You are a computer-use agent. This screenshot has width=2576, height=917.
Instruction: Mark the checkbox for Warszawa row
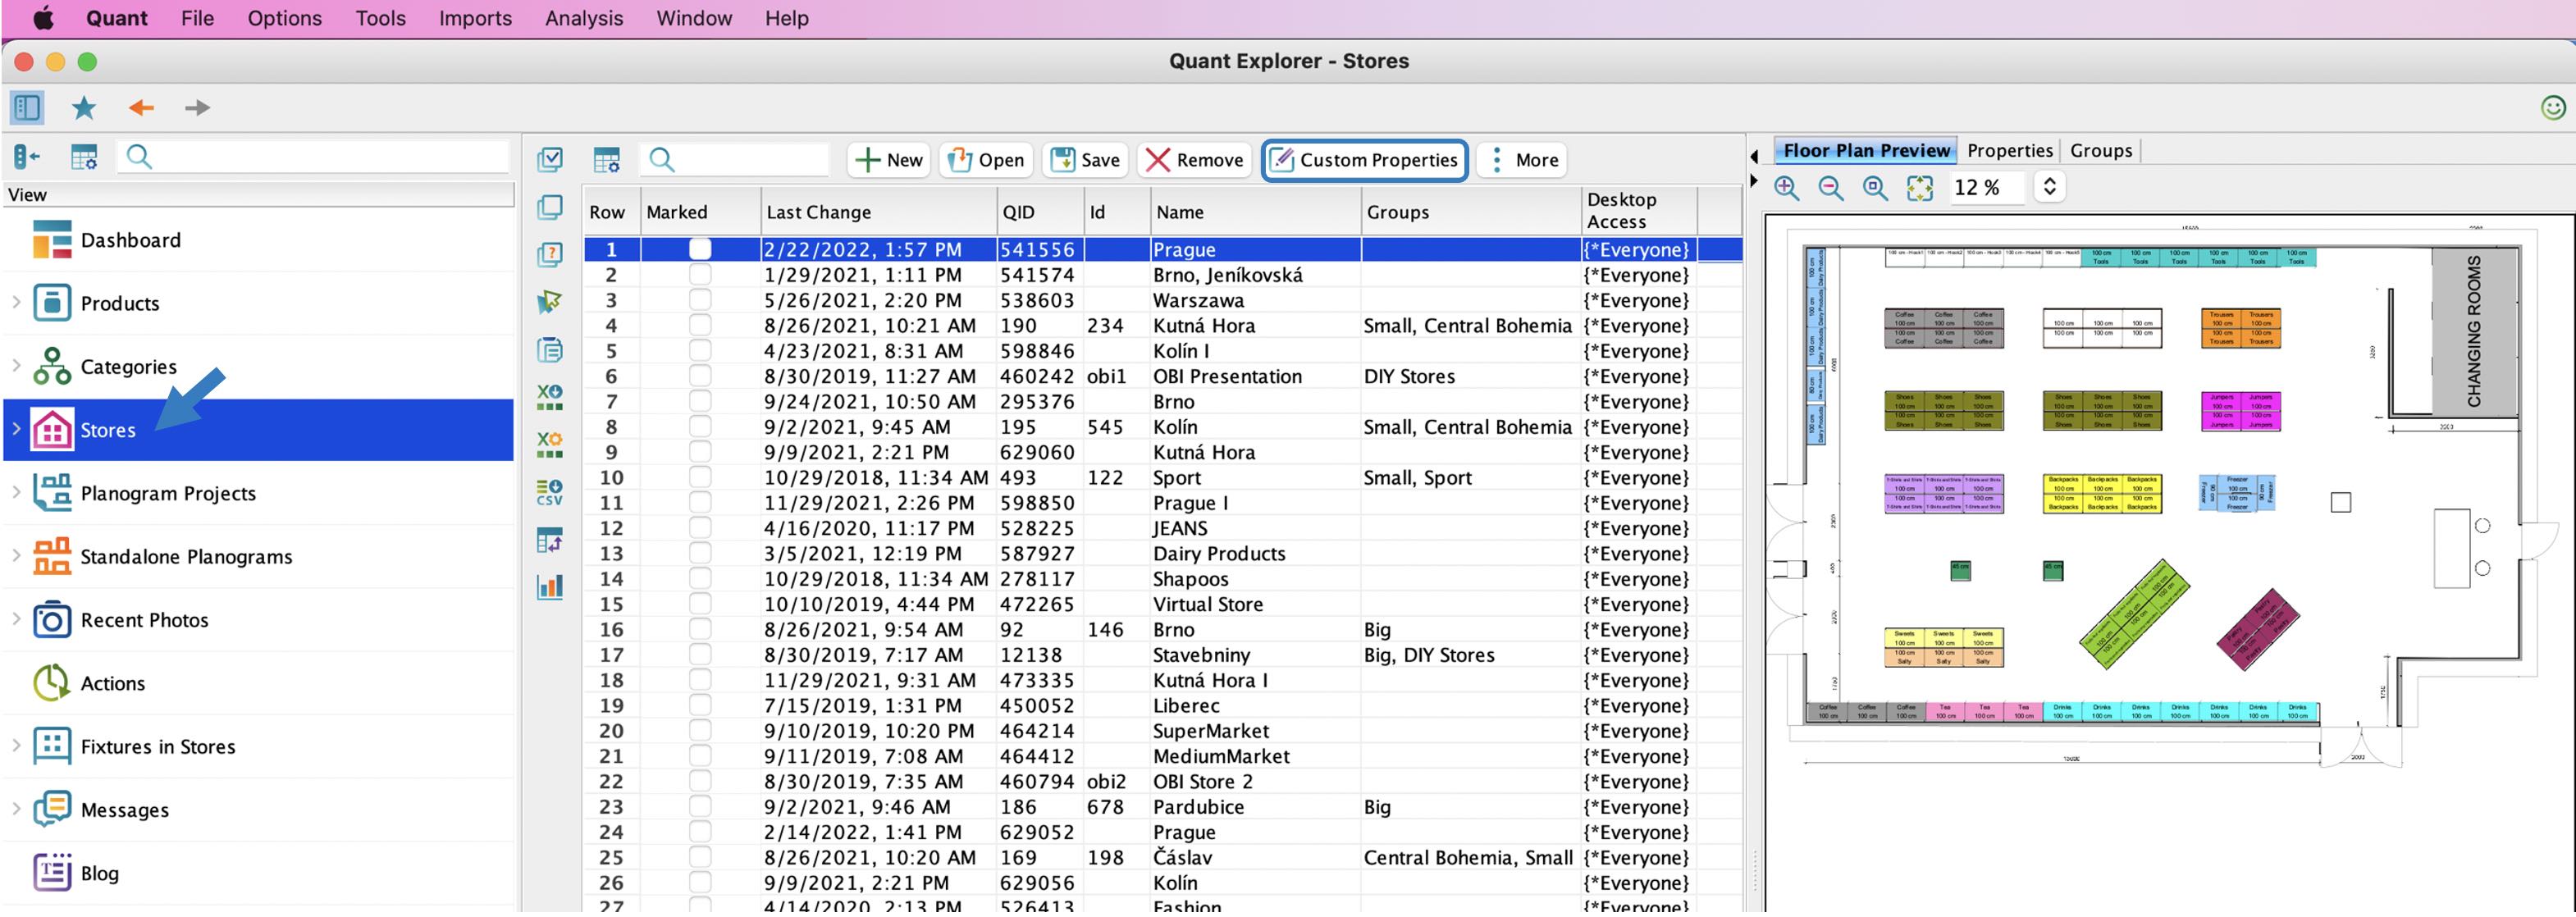(x=700, y=300)
